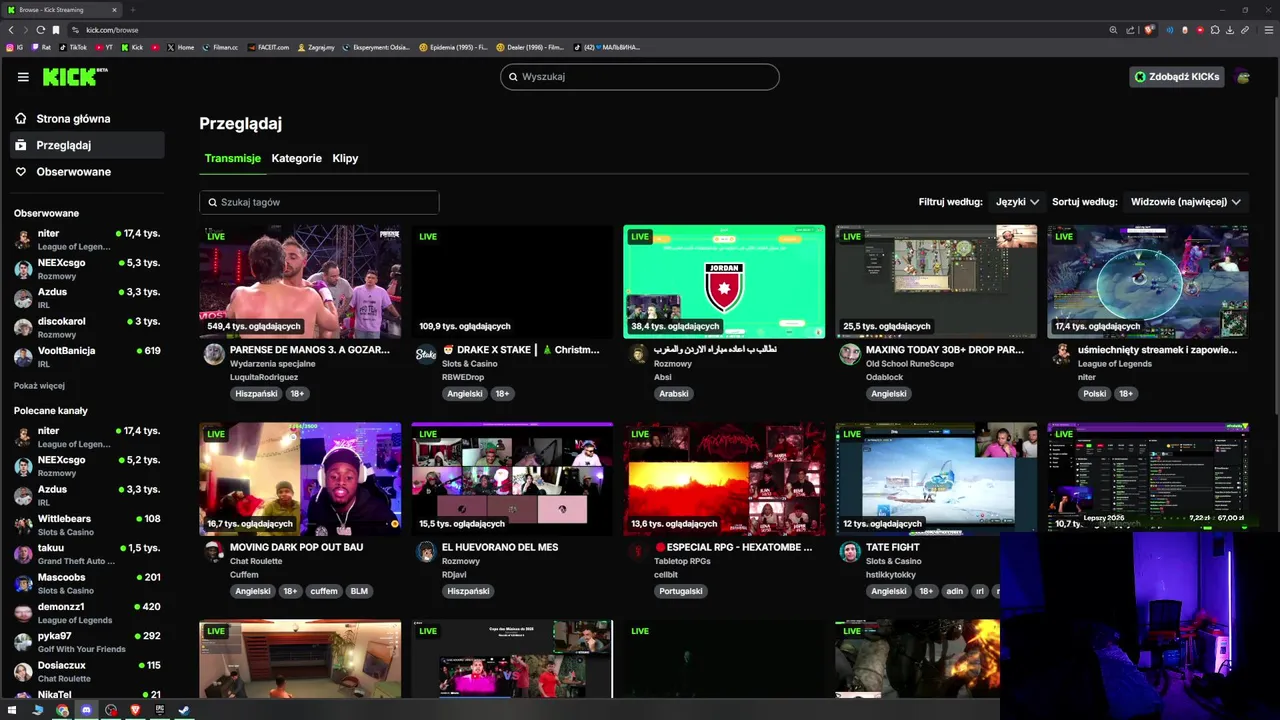The width and height of the screenshot is (1280, 720).
Task: Open NEEXcsgo in Obserwowane list
Action: 87,269
